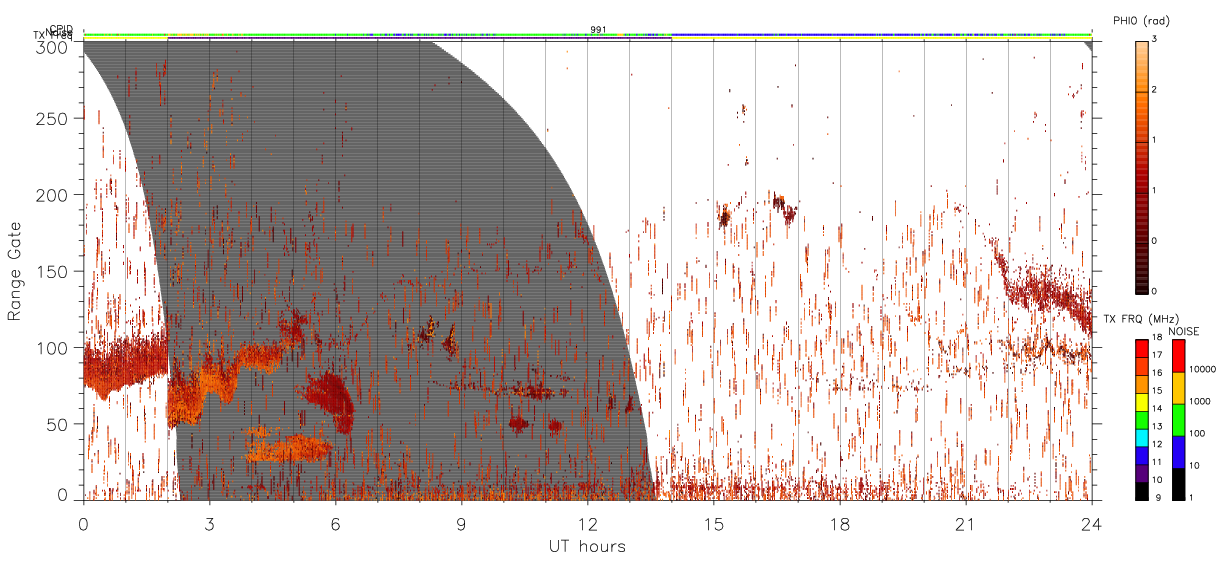
Task: Click y-axis tick label '200'
Action: [x=53, y=195]
